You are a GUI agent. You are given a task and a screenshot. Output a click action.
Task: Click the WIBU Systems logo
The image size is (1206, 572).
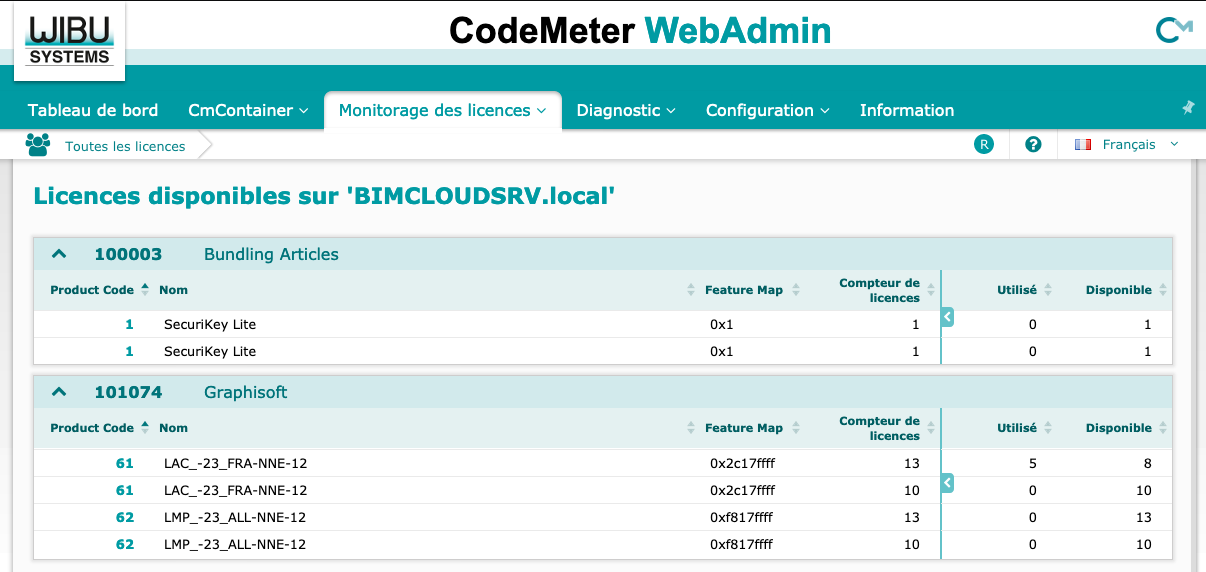(x=69, y=41)
